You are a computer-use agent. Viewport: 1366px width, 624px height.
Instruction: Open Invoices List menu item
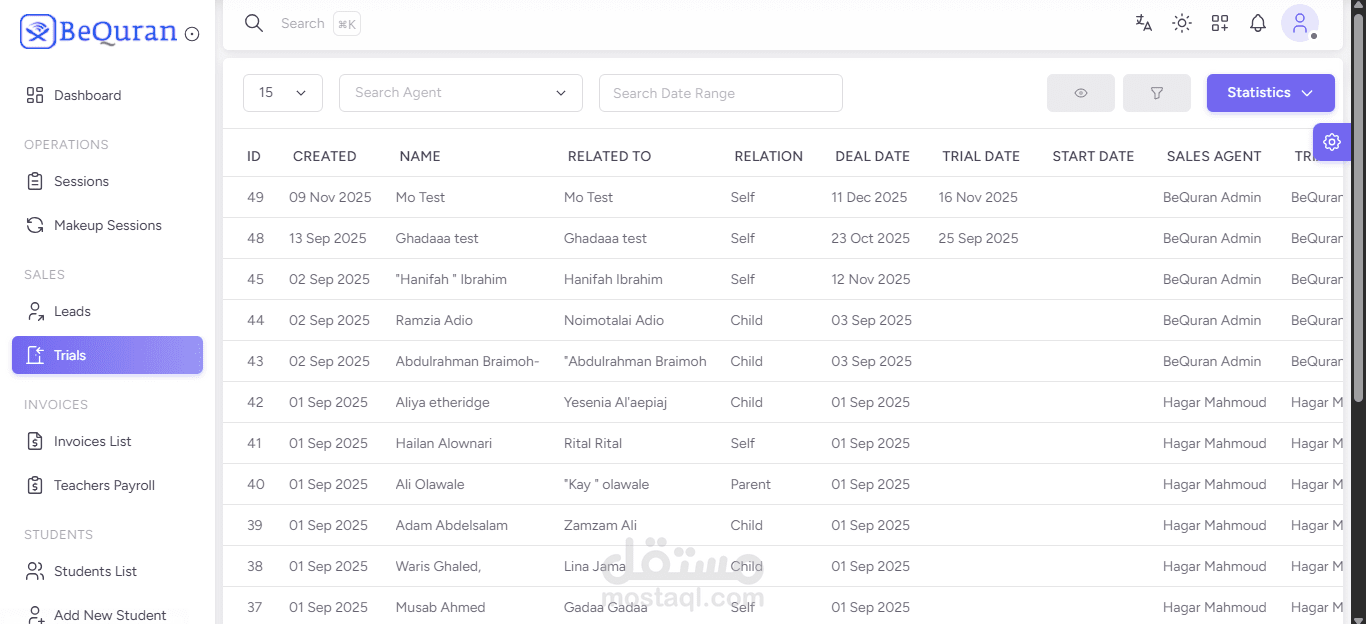92,441
